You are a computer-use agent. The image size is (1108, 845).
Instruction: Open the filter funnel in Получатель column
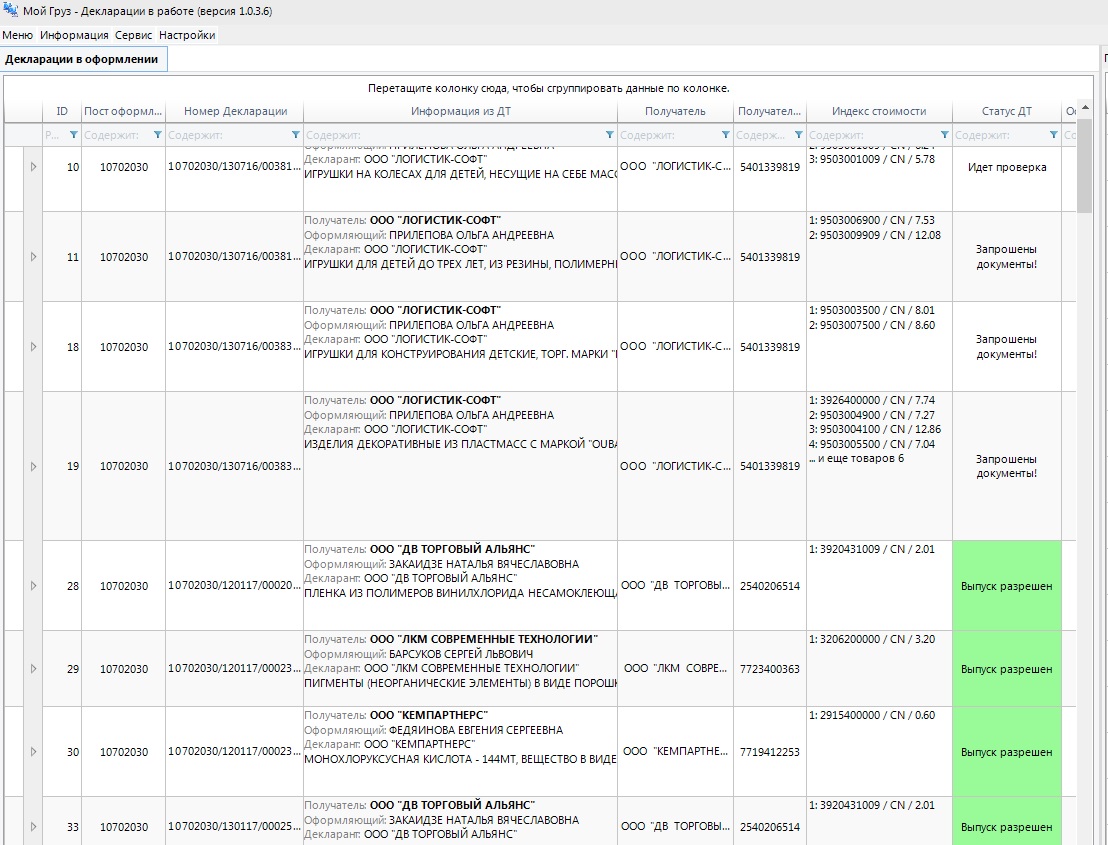coord(725,134)
